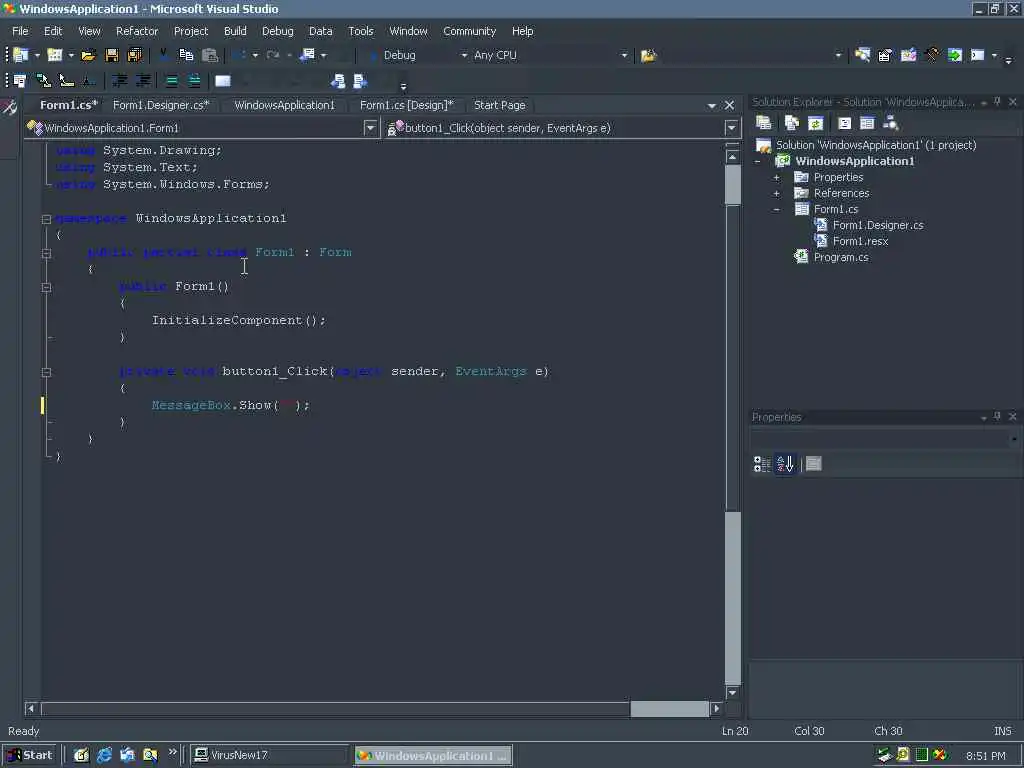The width and height of the screenshot is (1024, 768).
Task: Click the Open File folder icon
Action: click(x=88, y=56)
